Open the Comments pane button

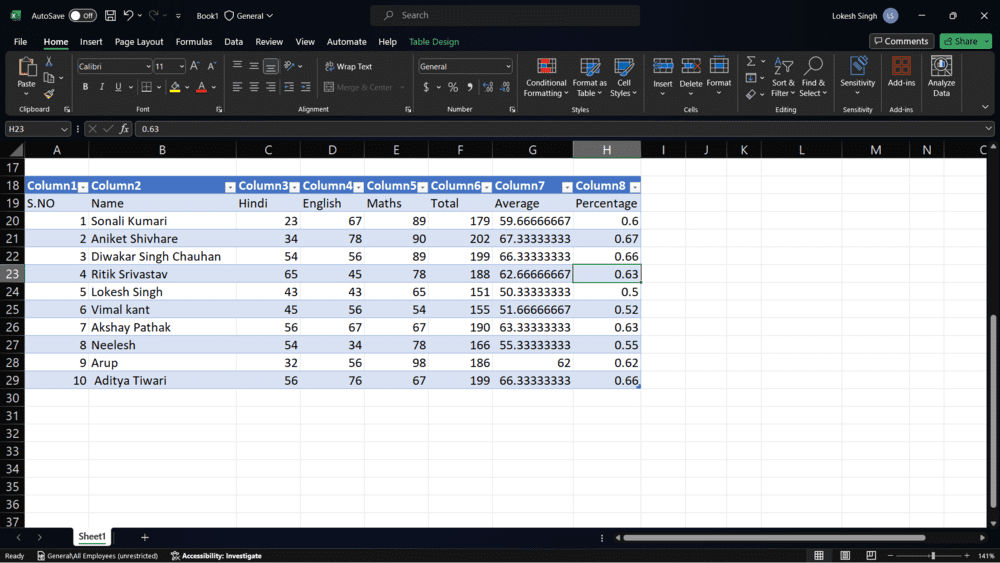[x=901, y=41]
